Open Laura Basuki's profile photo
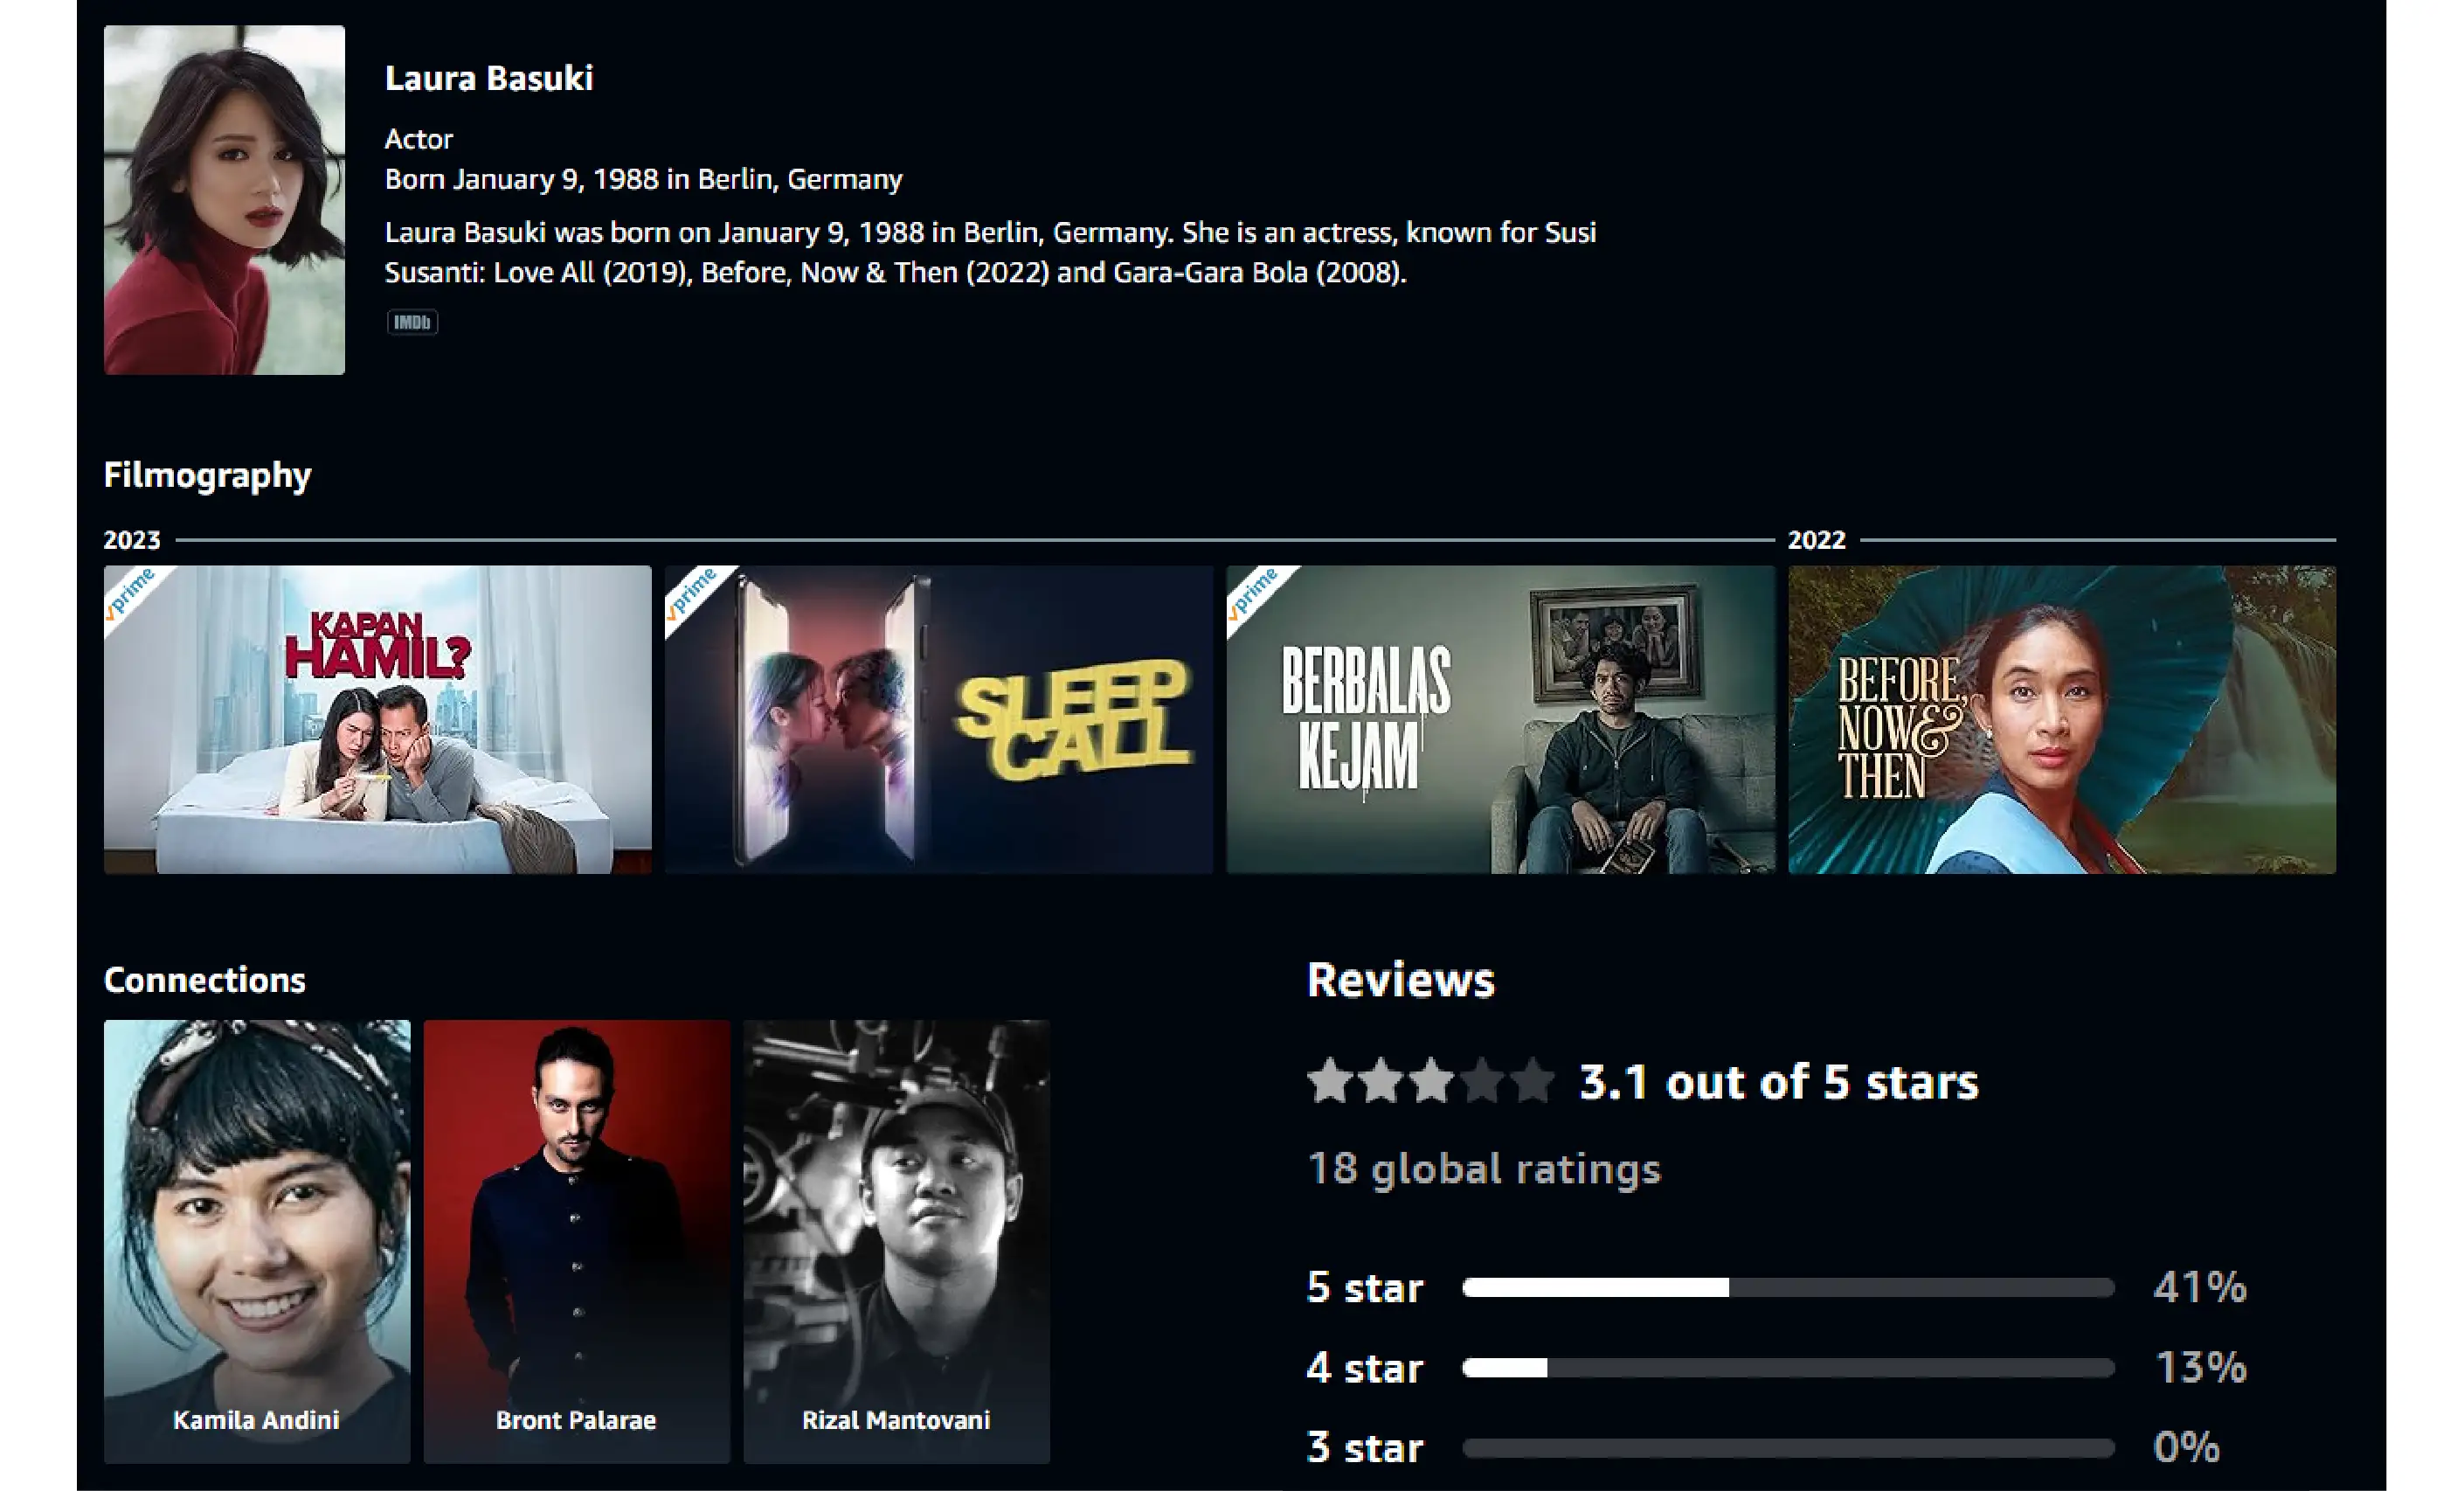Image resolution: width=2464 pixels, height=1491 pixels. click(x=224, y=200)
